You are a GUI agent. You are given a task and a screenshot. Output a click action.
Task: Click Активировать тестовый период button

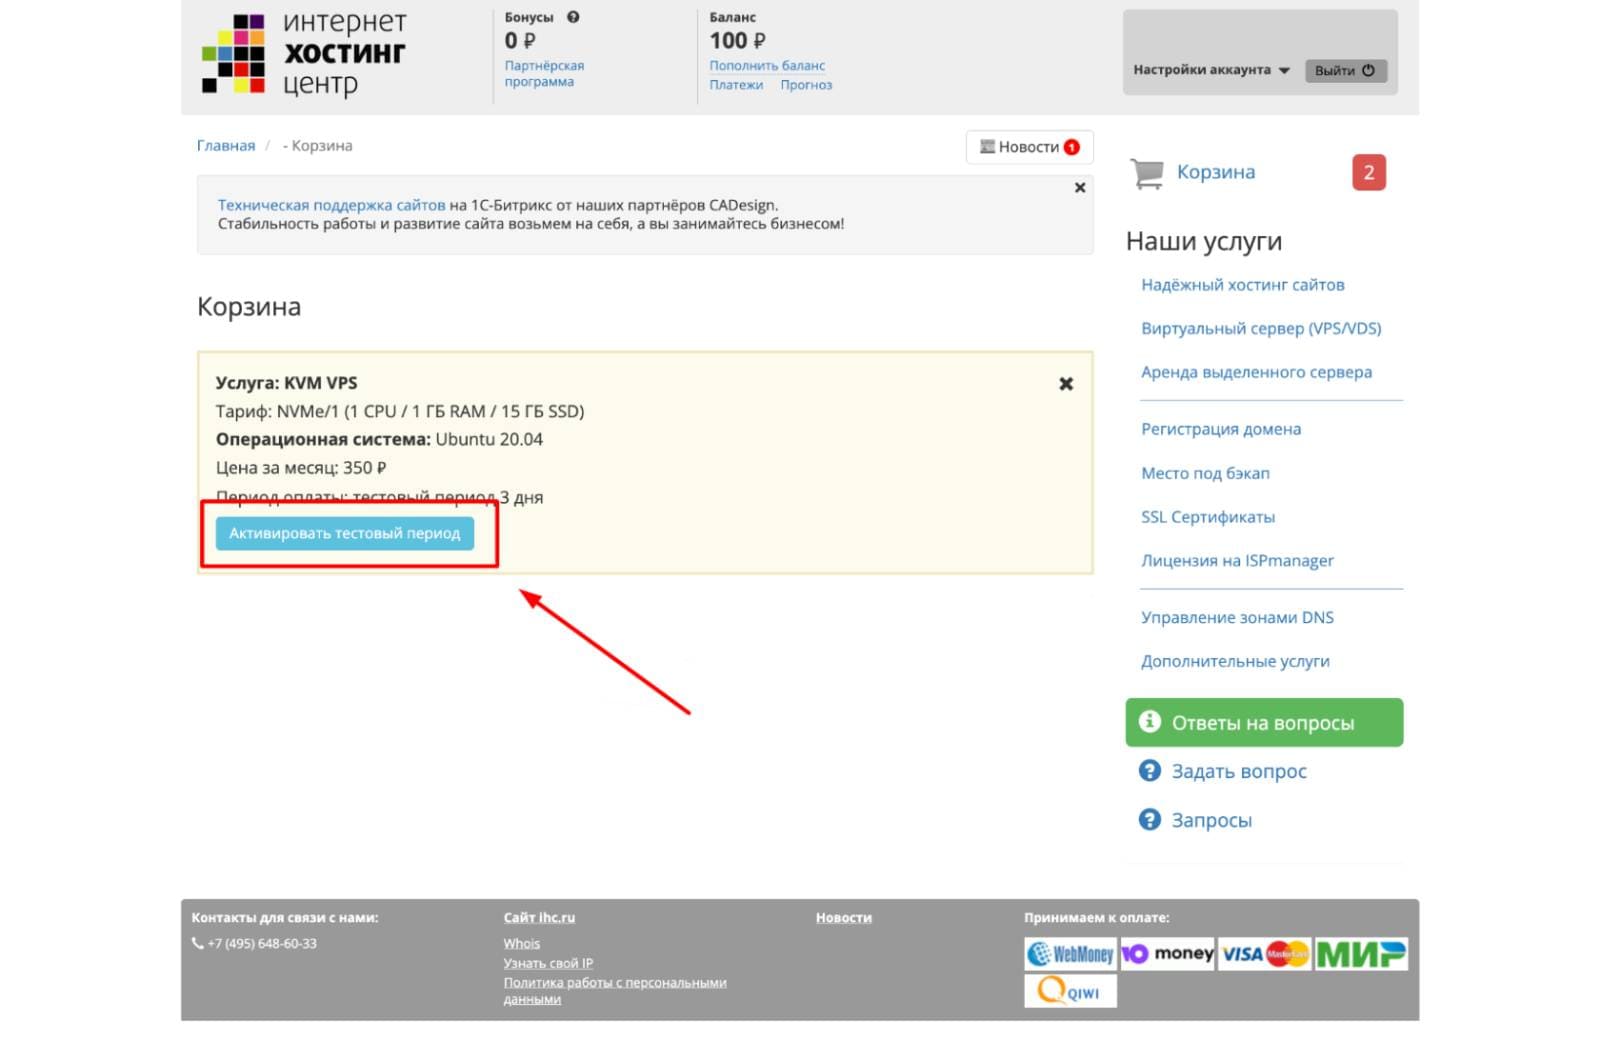coord(344,533)
